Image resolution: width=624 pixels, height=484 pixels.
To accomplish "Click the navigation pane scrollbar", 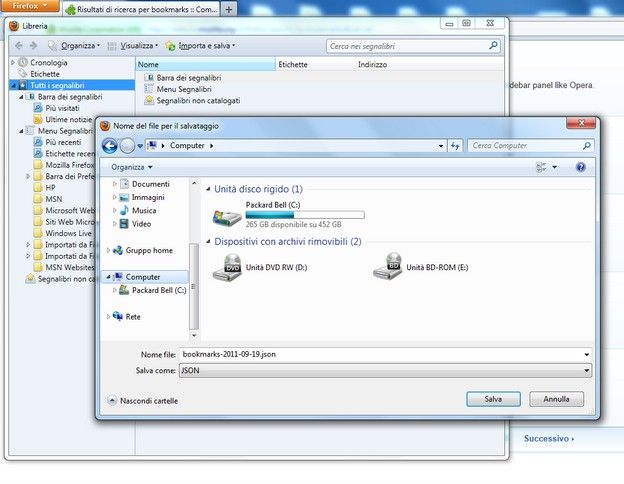I will tap(194, 287).
